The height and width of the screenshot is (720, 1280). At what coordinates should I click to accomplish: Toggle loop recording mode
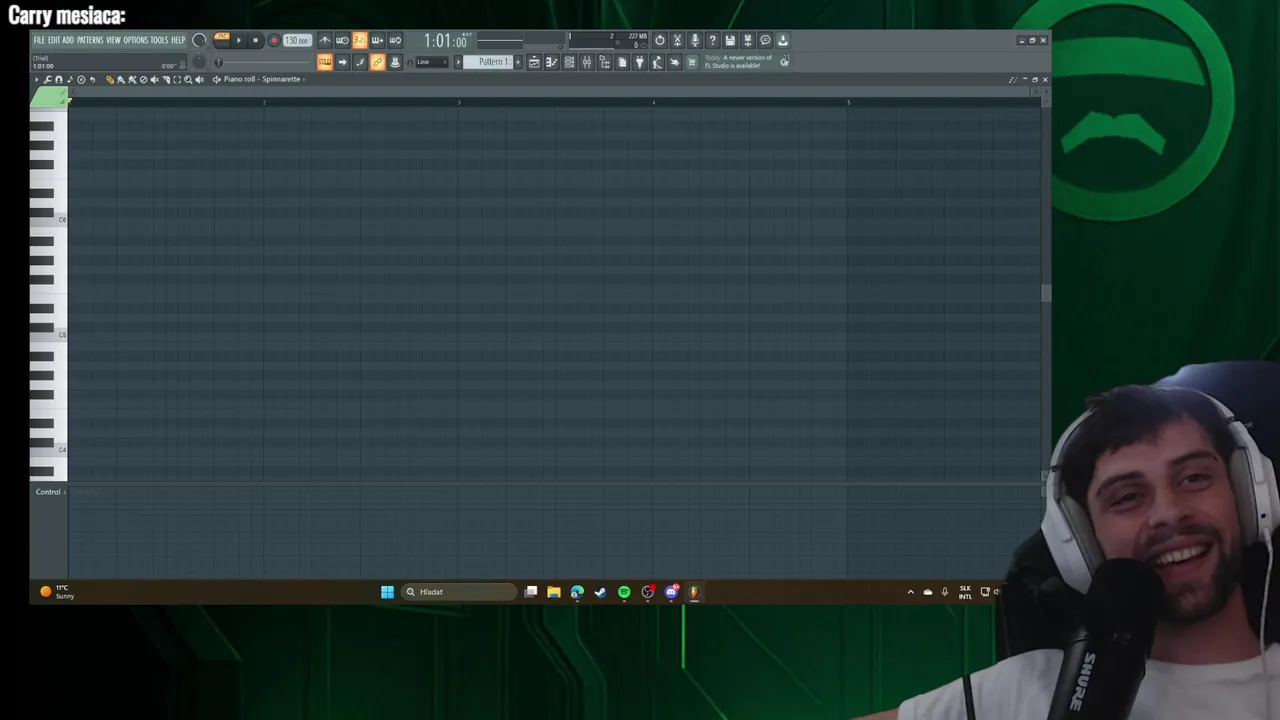(395, 40)
